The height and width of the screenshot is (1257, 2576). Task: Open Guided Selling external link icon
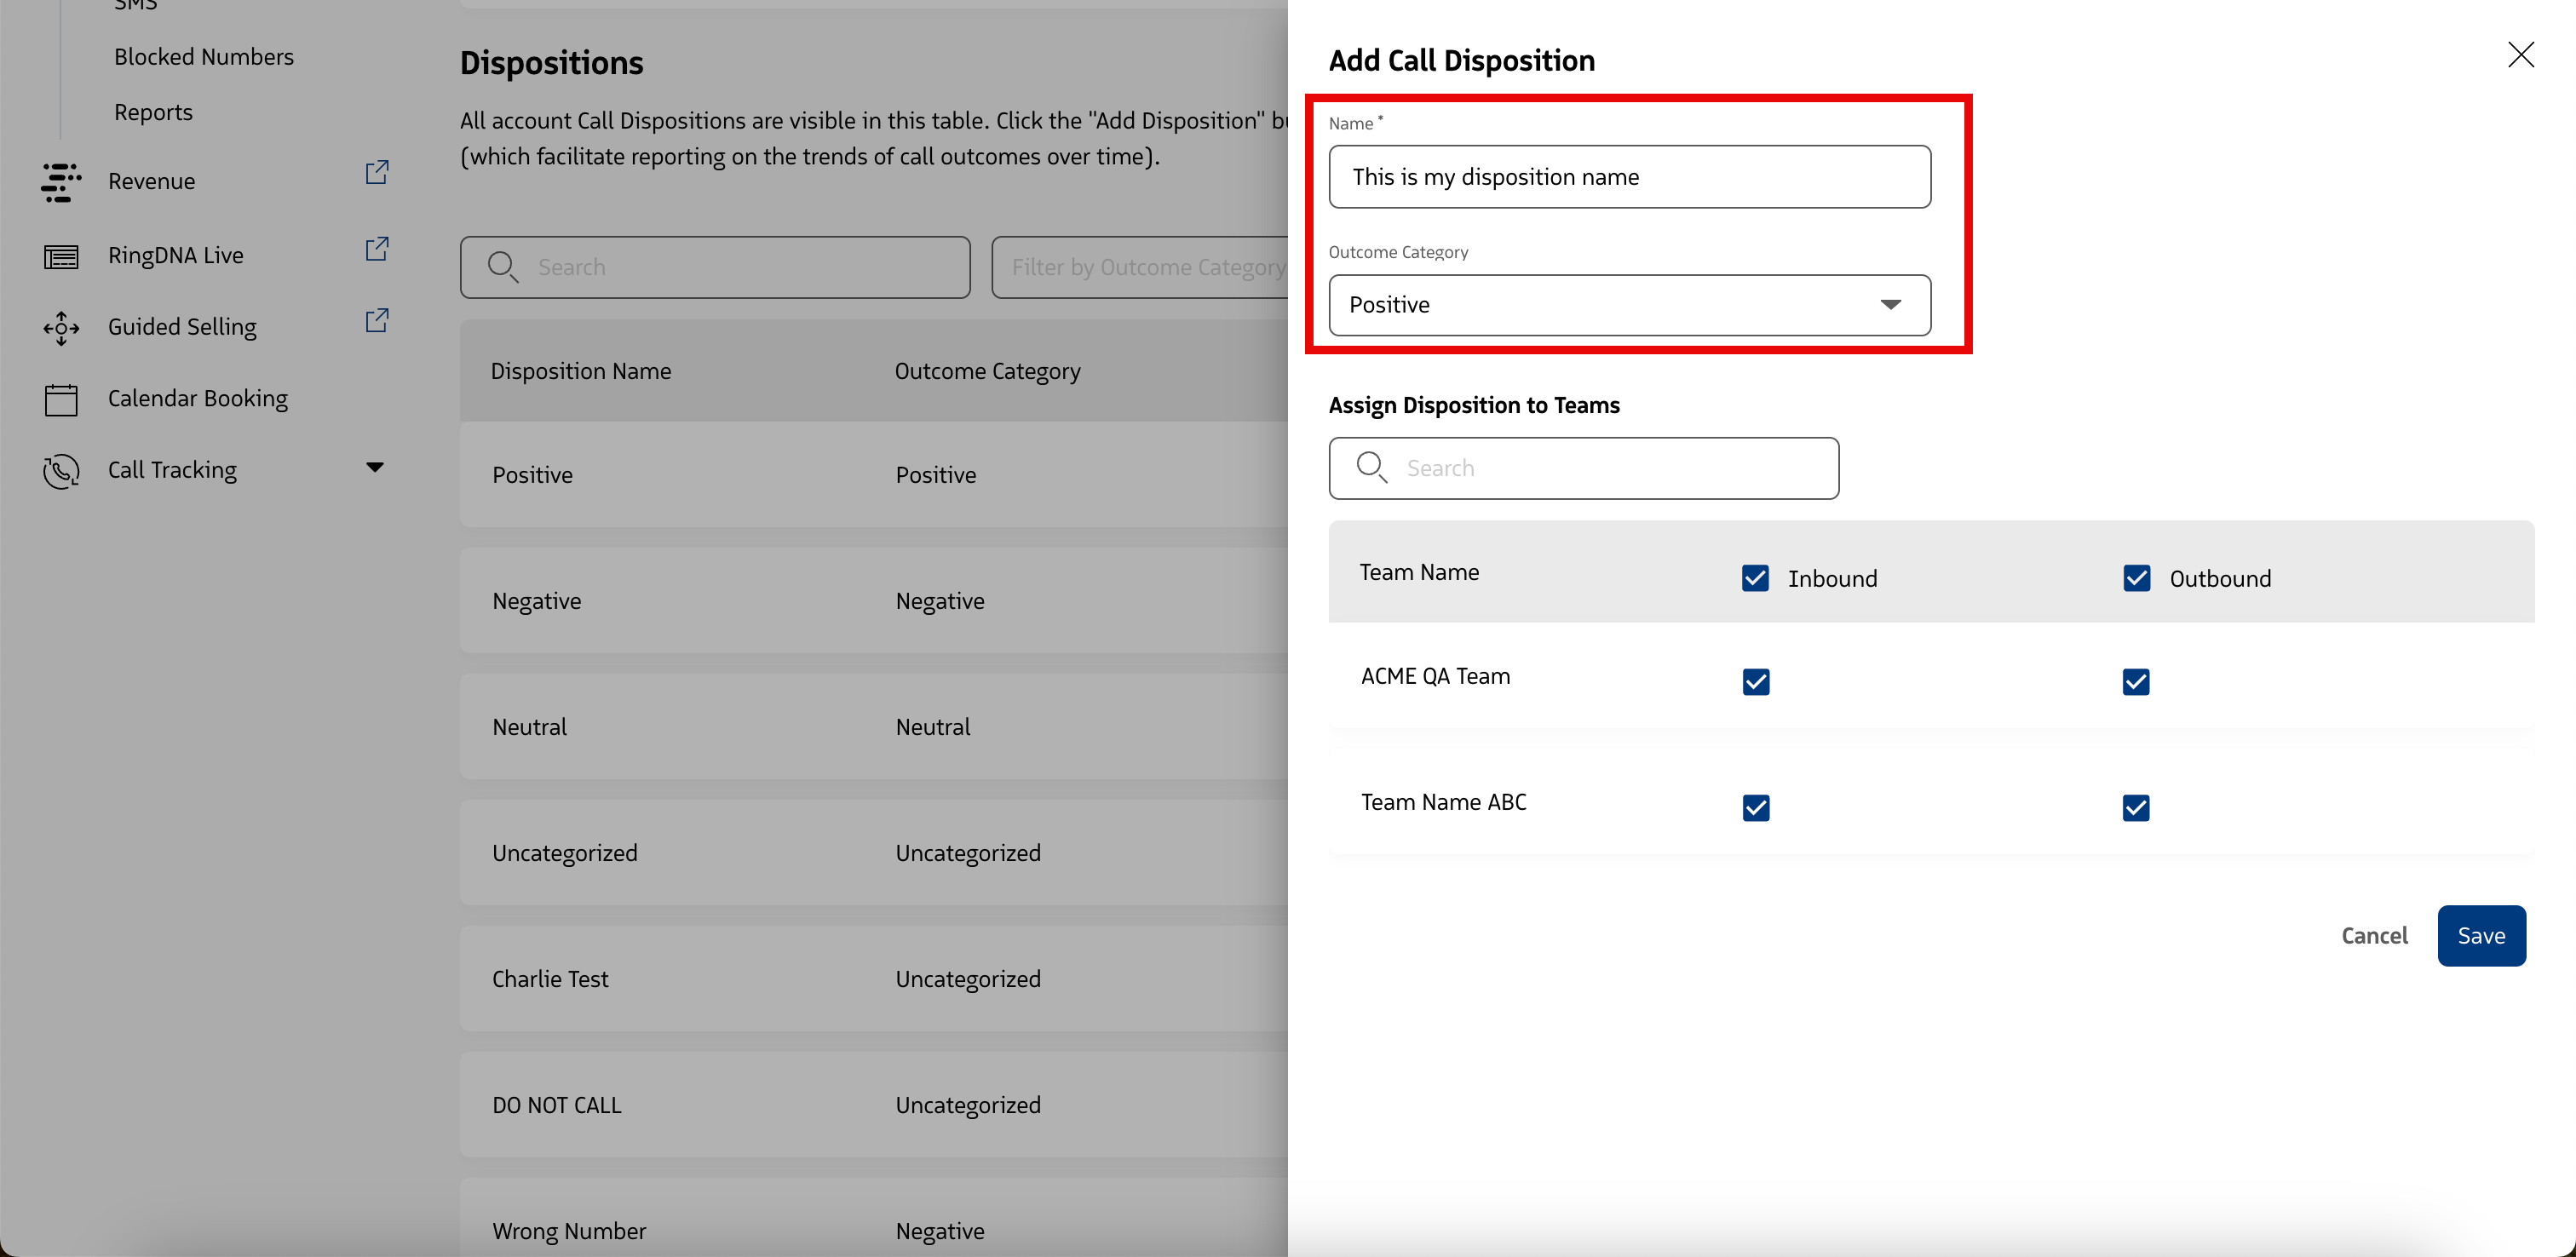pyautogui.click(x=376, y=321)
